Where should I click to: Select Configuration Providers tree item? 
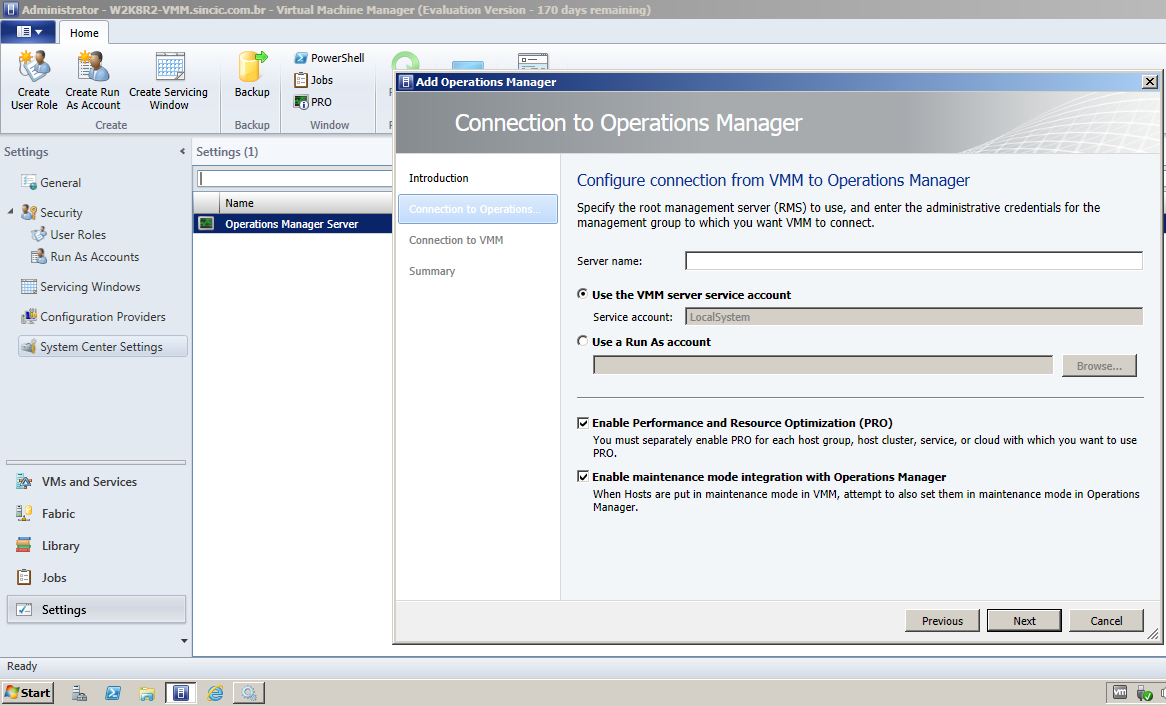103,316
